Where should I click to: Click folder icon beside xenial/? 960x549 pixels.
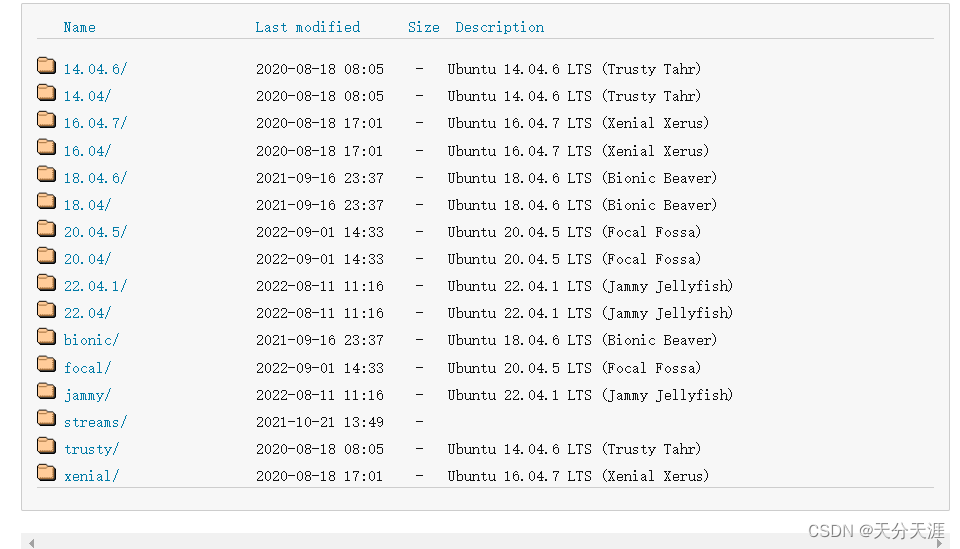click(x=47, y=472)
